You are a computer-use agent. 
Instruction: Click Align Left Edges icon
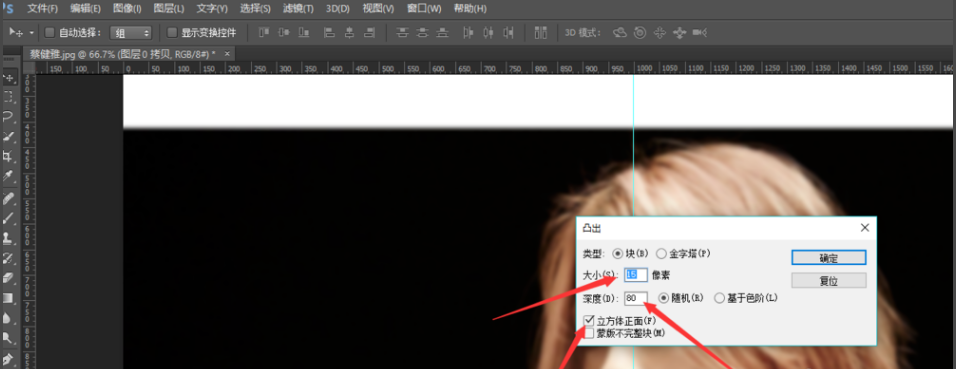click(329, 32)
